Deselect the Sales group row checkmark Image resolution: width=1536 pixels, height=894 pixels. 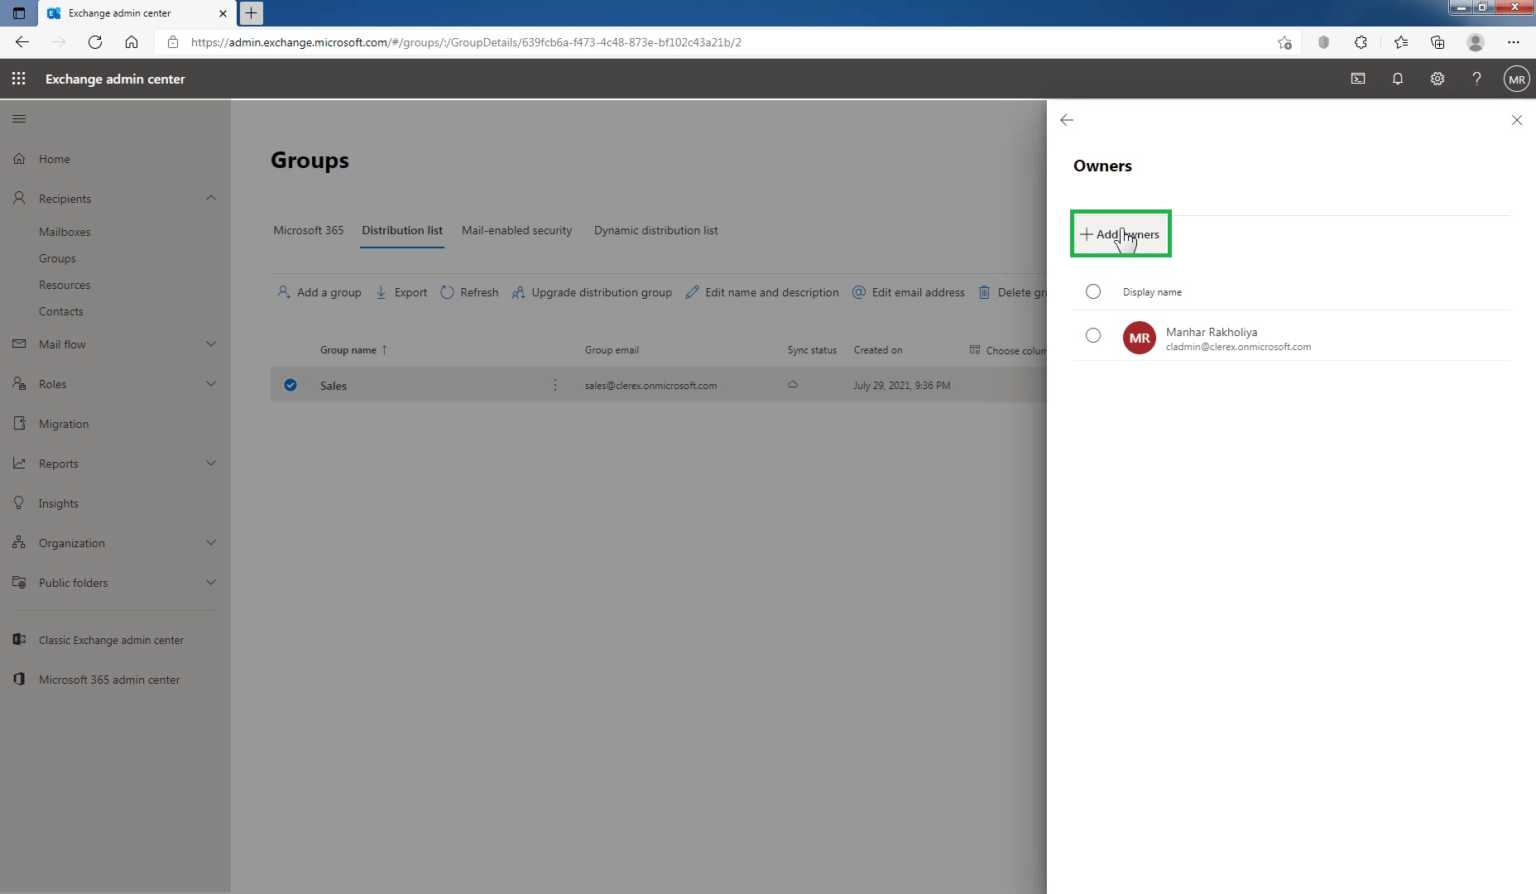pos(290,384)
